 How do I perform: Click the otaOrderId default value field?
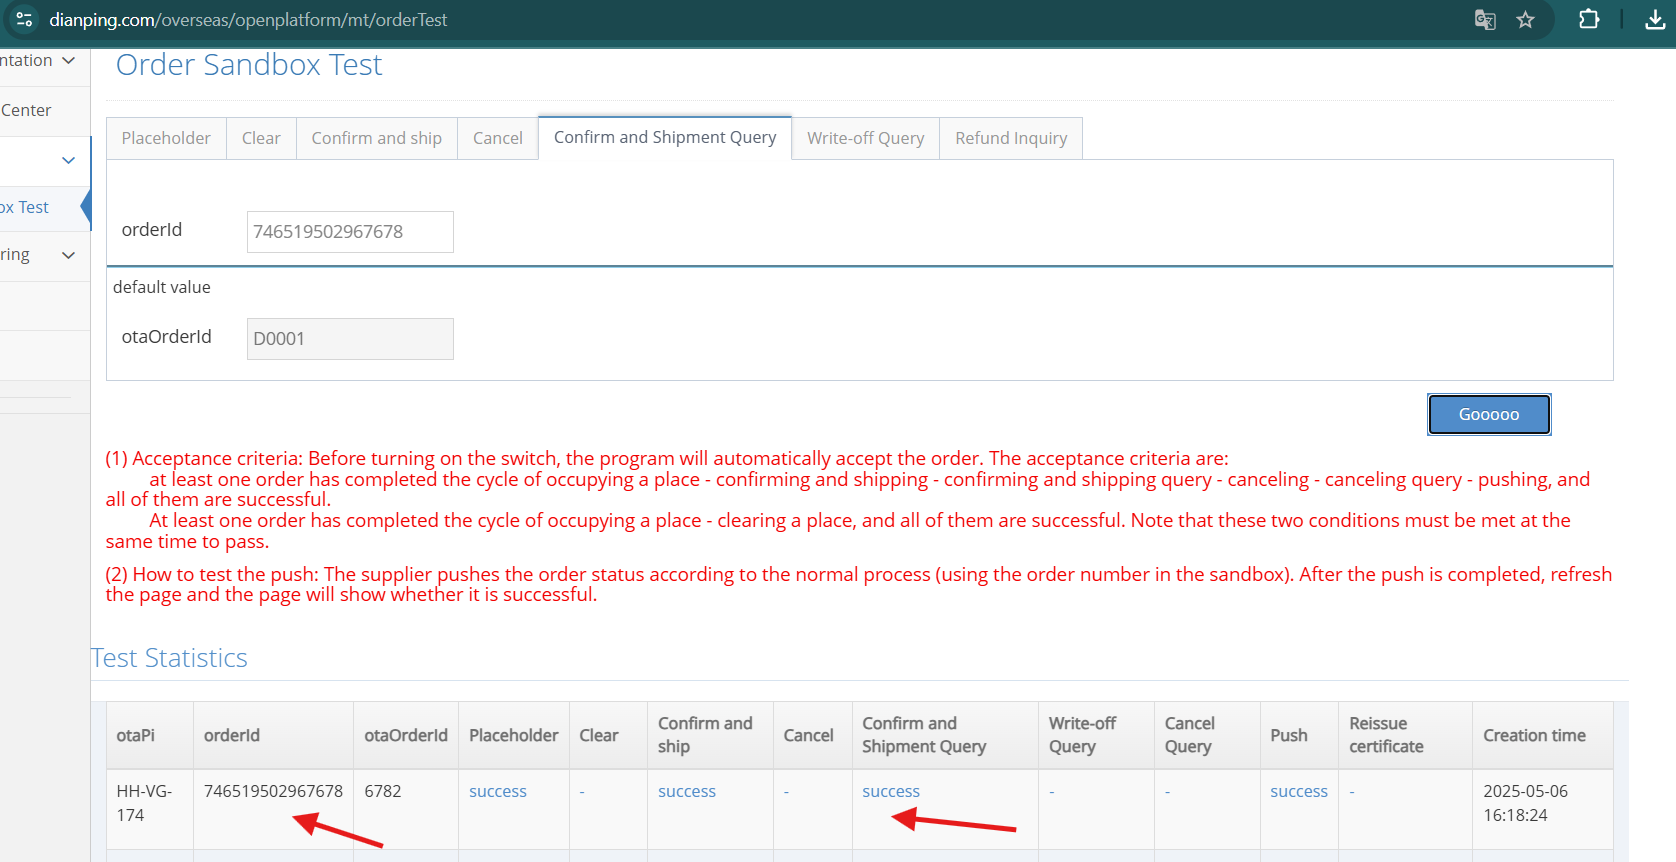click(x=350, y=339)
